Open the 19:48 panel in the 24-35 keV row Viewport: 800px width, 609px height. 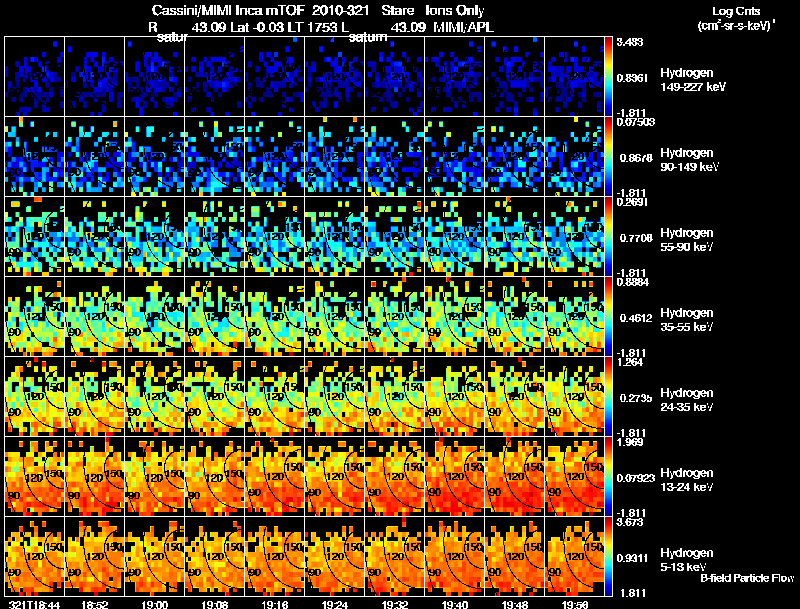(x=515, y=396)
